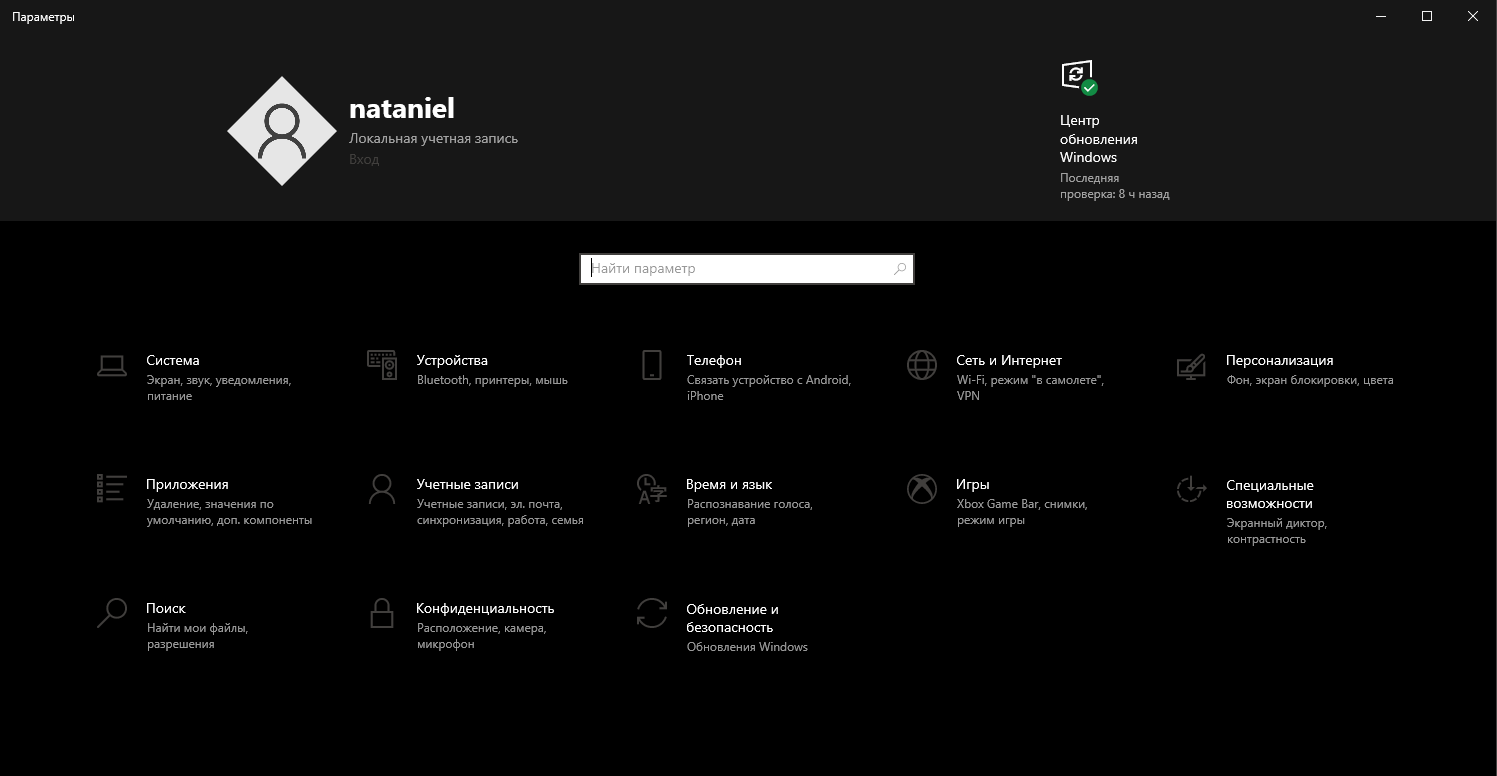
Task: Open the Игры settings title
Action: coord(973,485)
